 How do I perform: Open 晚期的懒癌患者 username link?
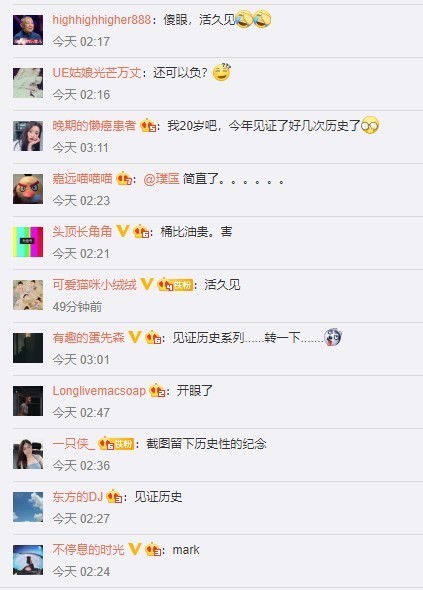tap(94, 126)
